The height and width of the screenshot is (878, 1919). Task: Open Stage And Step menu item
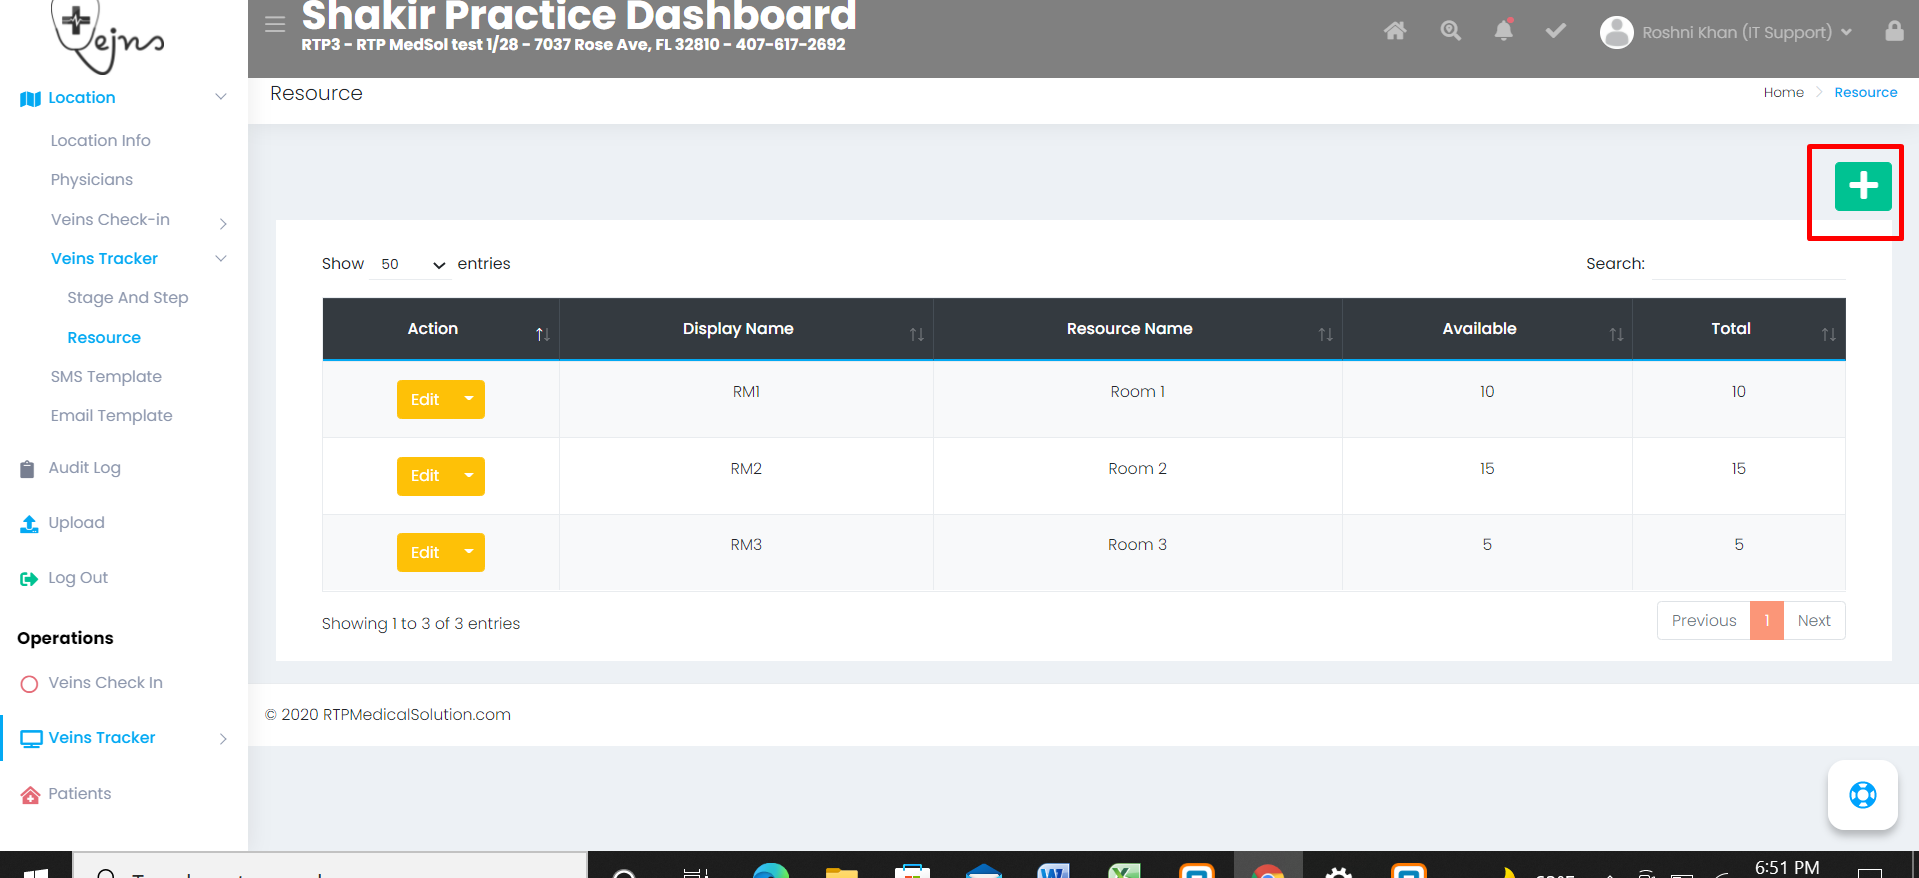point(127,298)
